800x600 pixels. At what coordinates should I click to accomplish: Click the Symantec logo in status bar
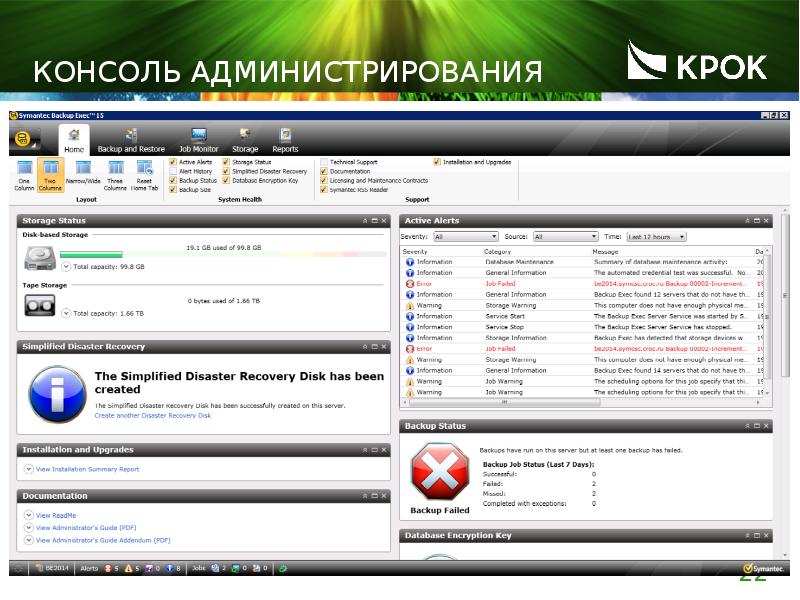763,568
